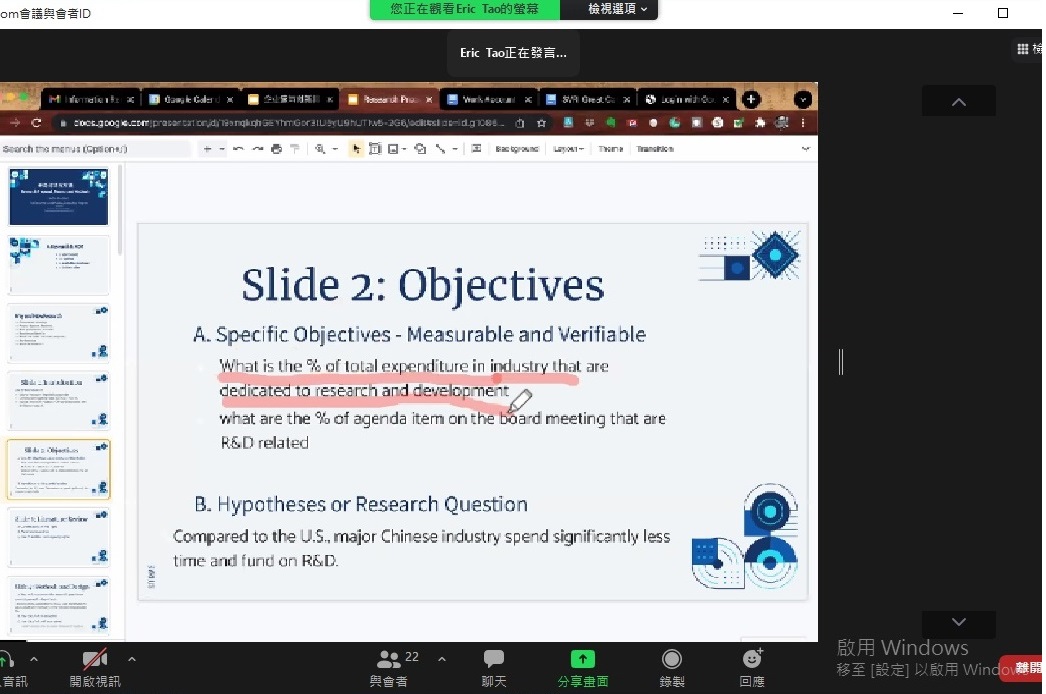Image resolution: width=1046 pixels, height=694 pixels.
Task: Click the Share Screen (分享畫面) icon
Action: 582,667
